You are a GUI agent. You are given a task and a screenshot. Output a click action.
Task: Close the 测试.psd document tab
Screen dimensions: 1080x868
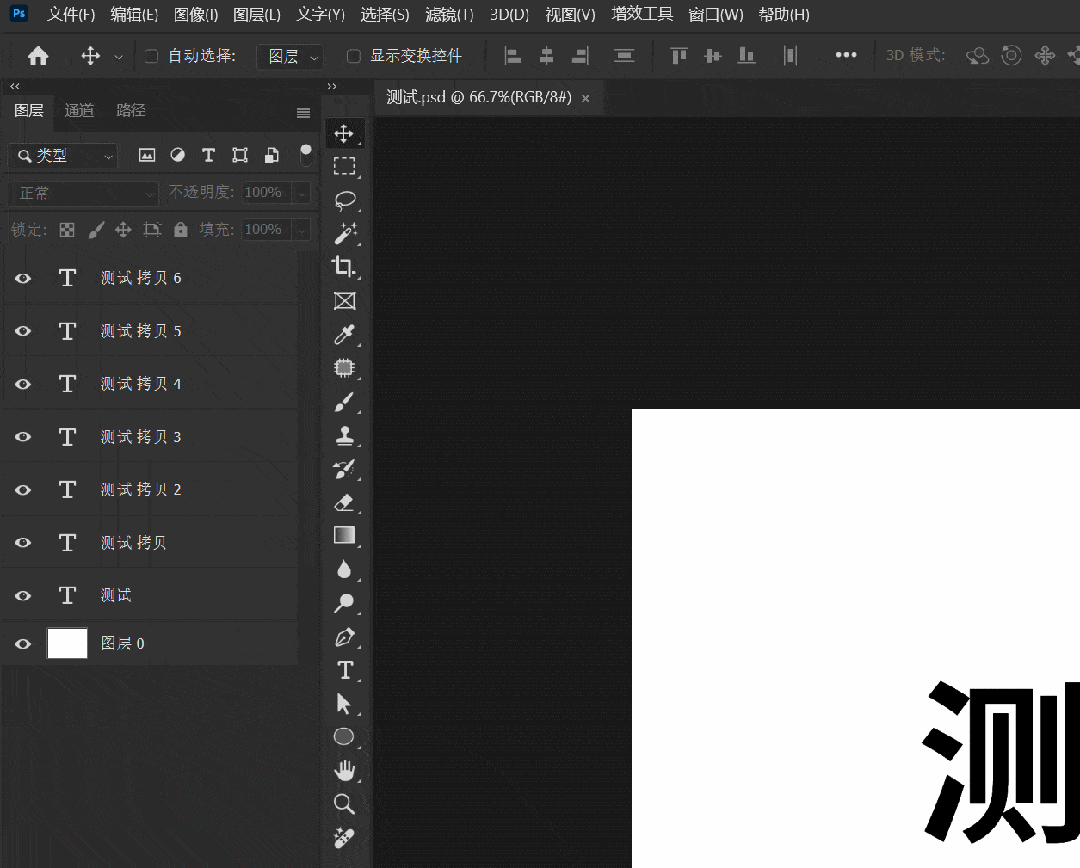pos(585,99)
